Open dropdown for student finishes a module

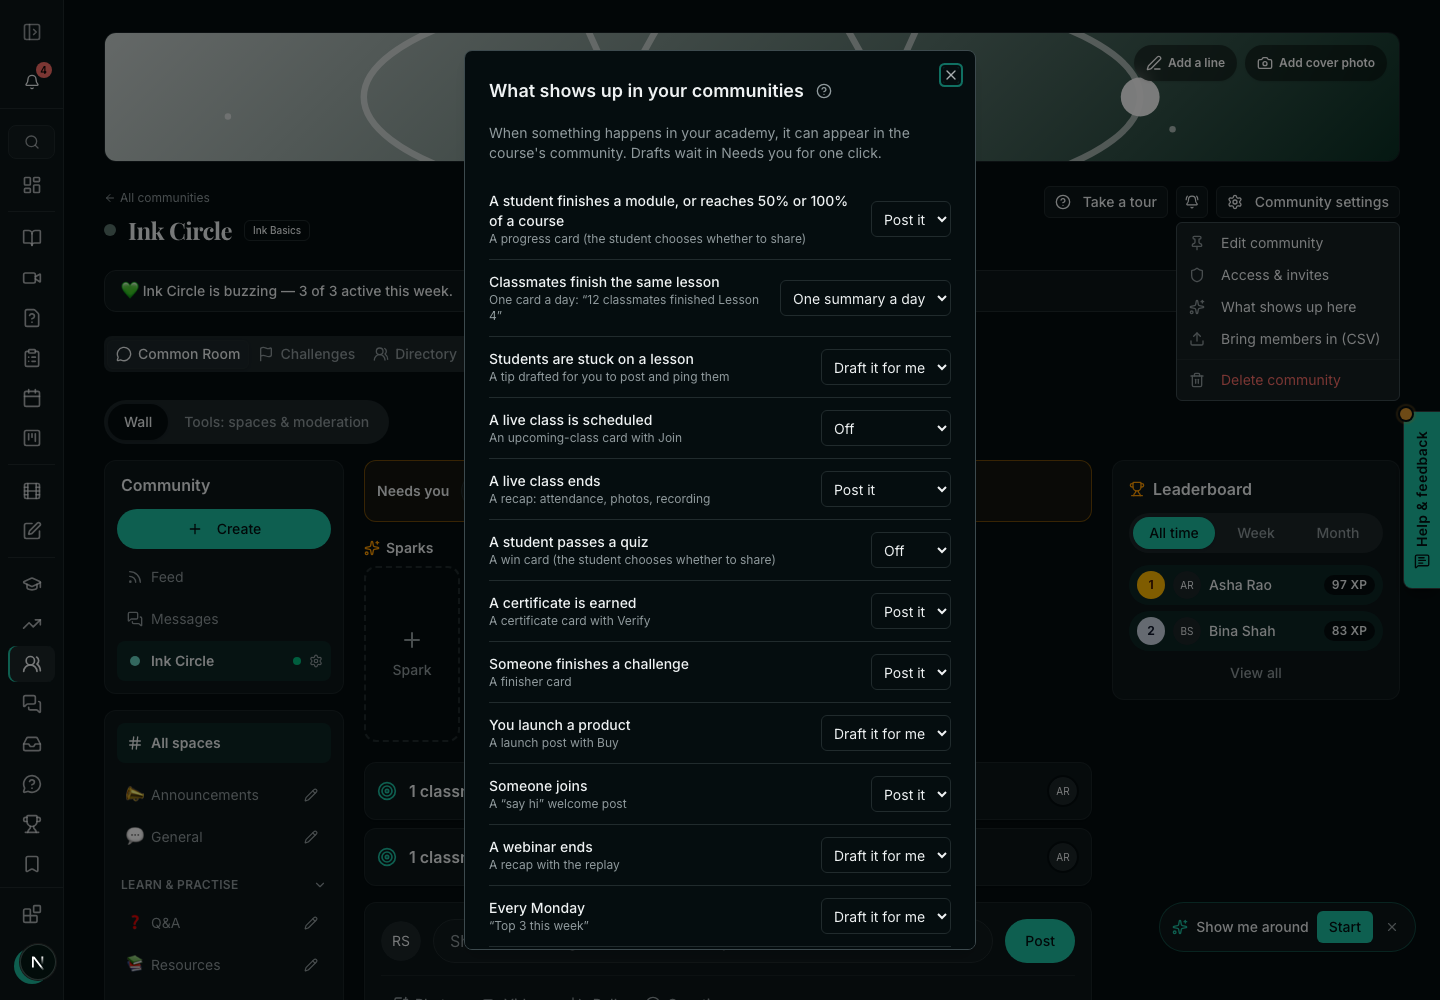click(x=911, y=220)
